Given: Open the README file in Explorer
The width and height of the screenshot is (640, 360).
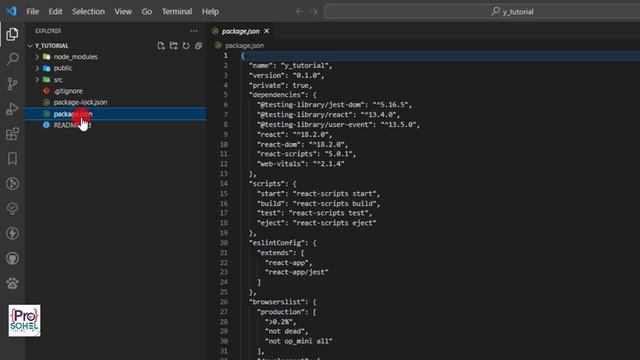Looking at the screenshot, I should pos(72,125).
